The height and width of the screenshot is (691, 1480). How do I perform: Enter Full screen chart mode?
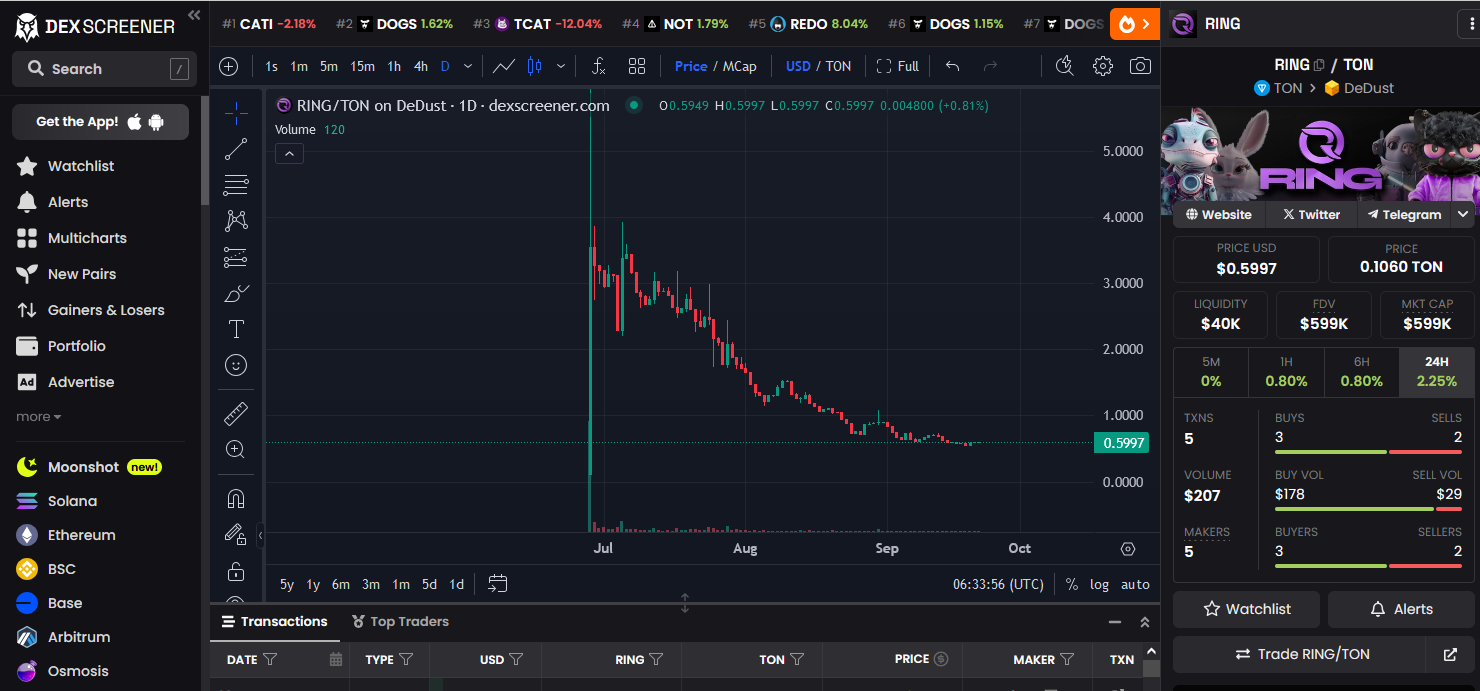click(897, 66)
